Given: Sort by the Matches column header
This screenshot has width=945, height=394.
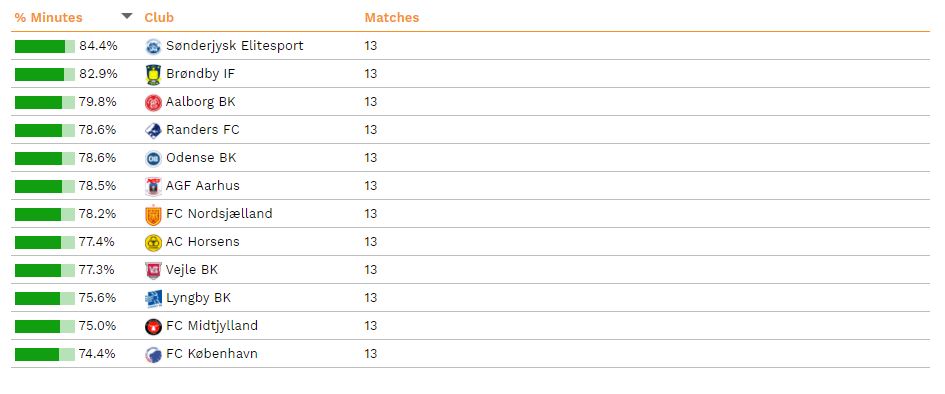Looking at the screenshot, I should point(392,17).
